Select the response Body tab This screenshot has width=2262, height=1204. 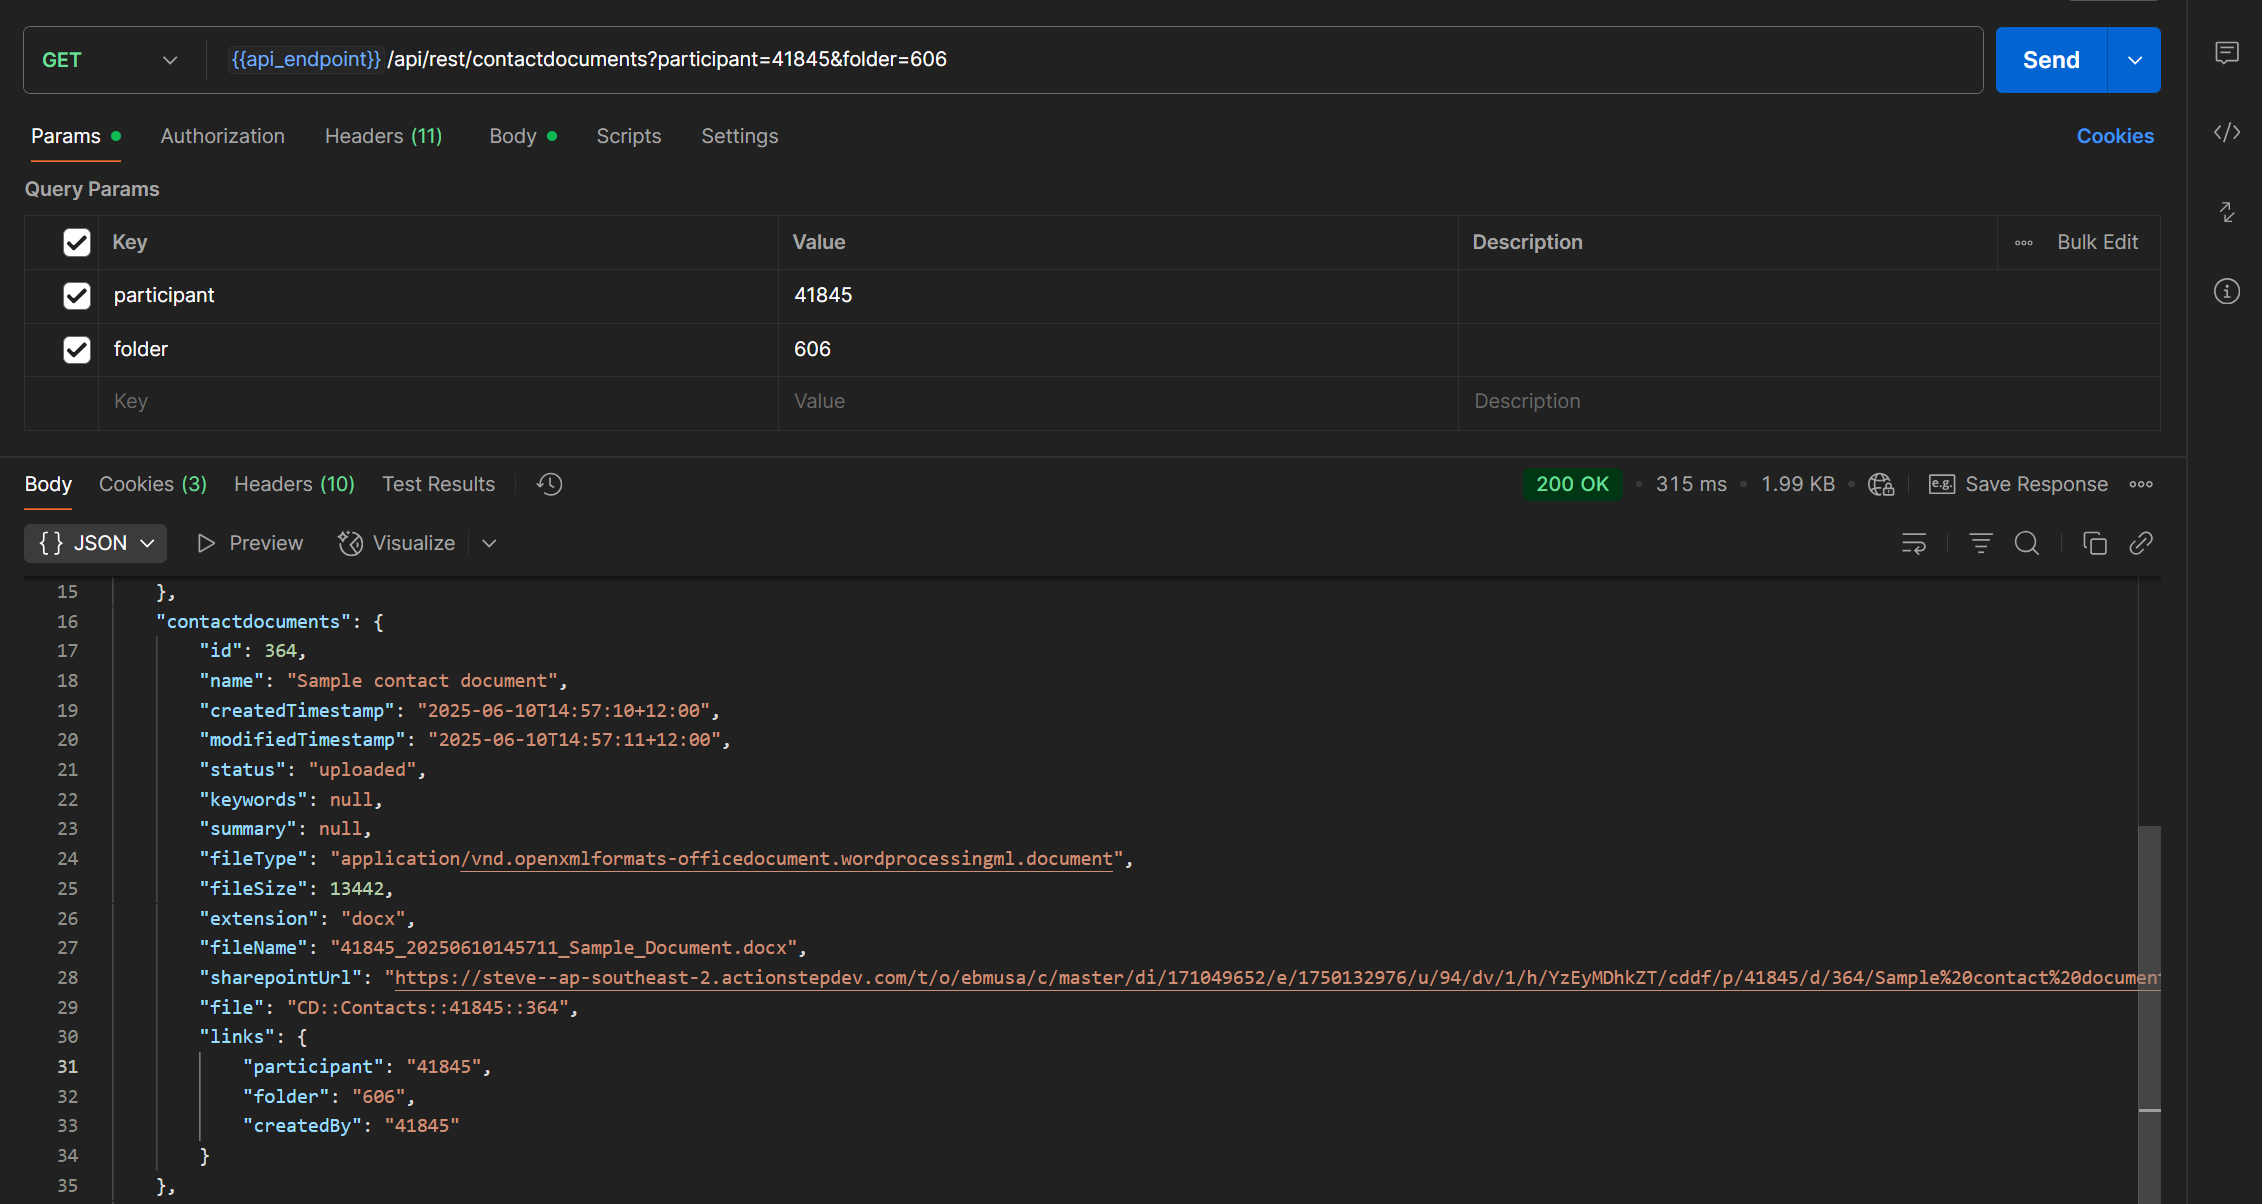click(48, 484)
